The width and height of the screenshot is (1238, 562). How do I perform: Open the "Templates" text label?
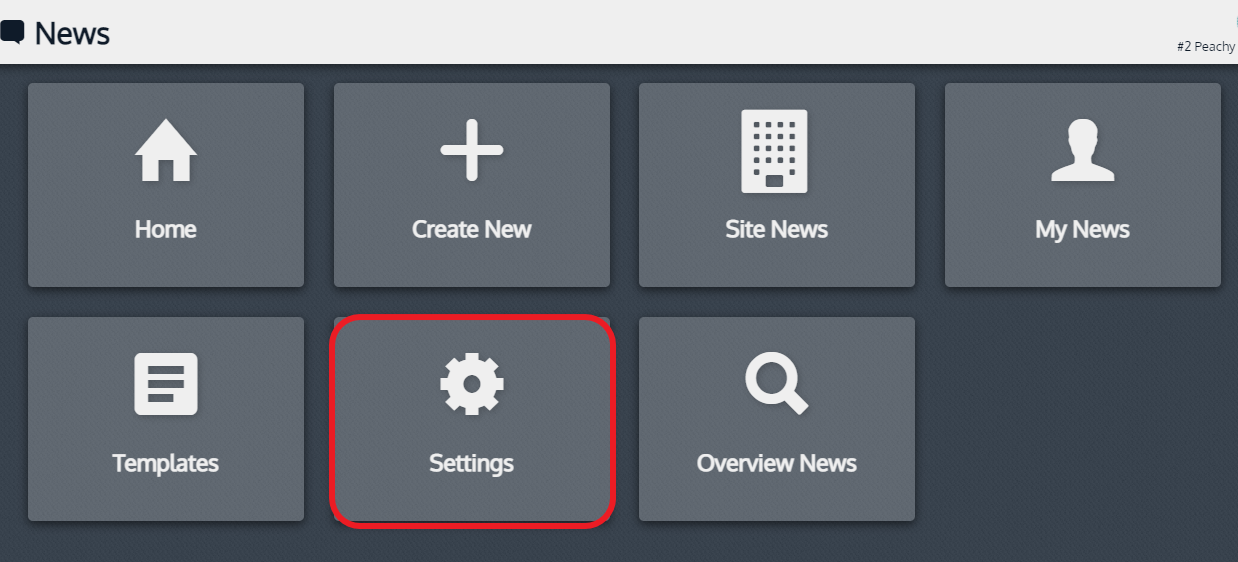tap(166, 463)
